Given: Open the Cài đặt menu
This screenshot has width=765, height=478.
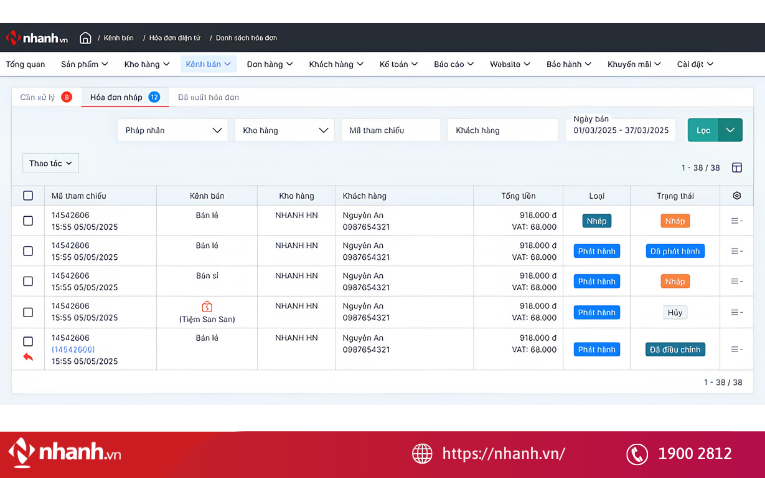Looking at the screenshot, I should 695,64.
